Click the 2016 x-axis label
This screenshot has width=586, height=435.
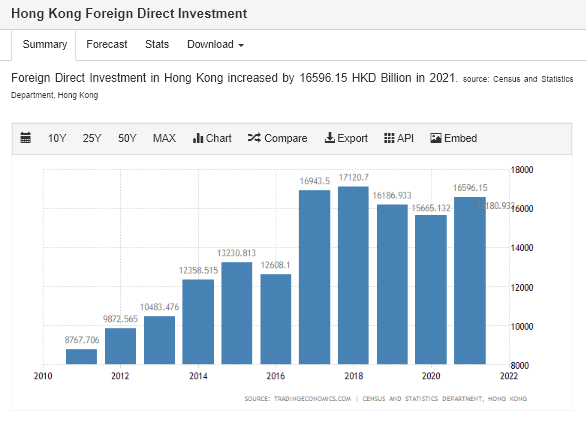tap(276, 376)
